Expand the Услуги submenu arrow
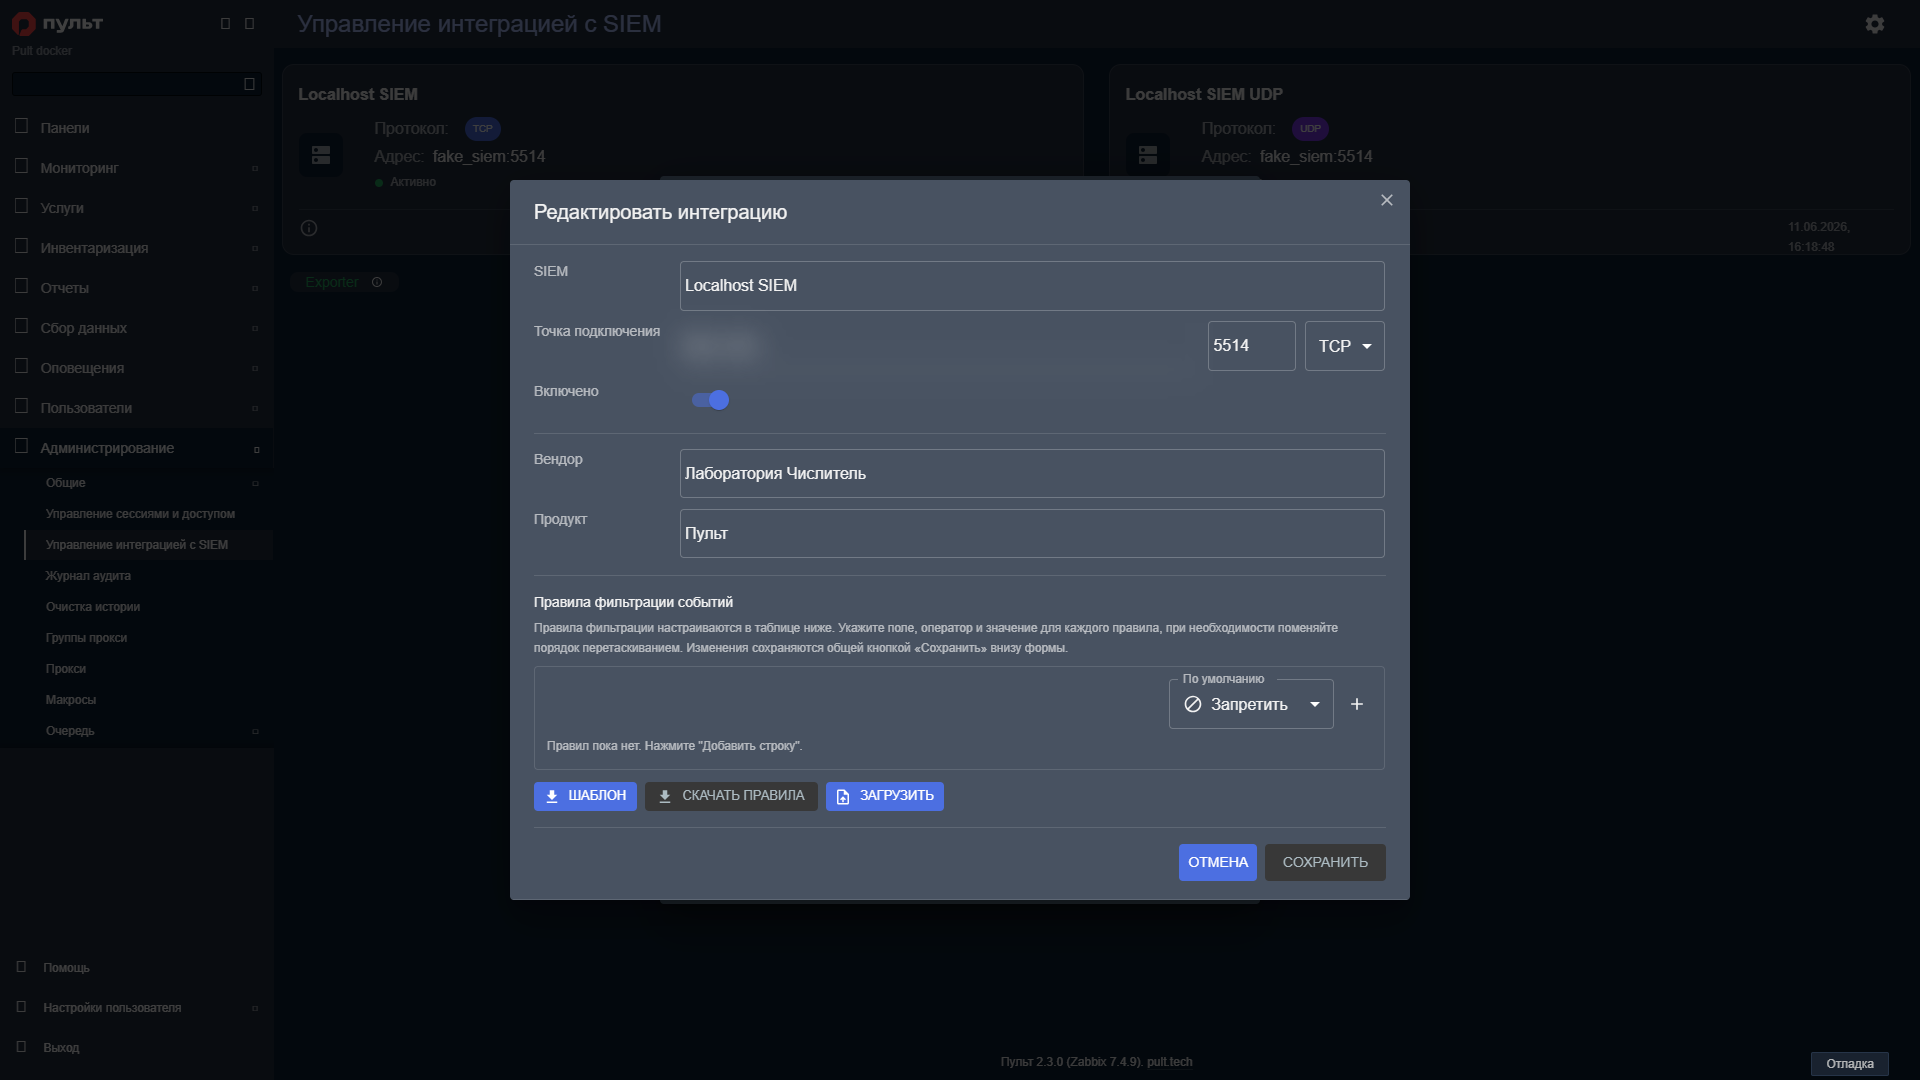The image size is (1920, 1080). tap(255, 208)
